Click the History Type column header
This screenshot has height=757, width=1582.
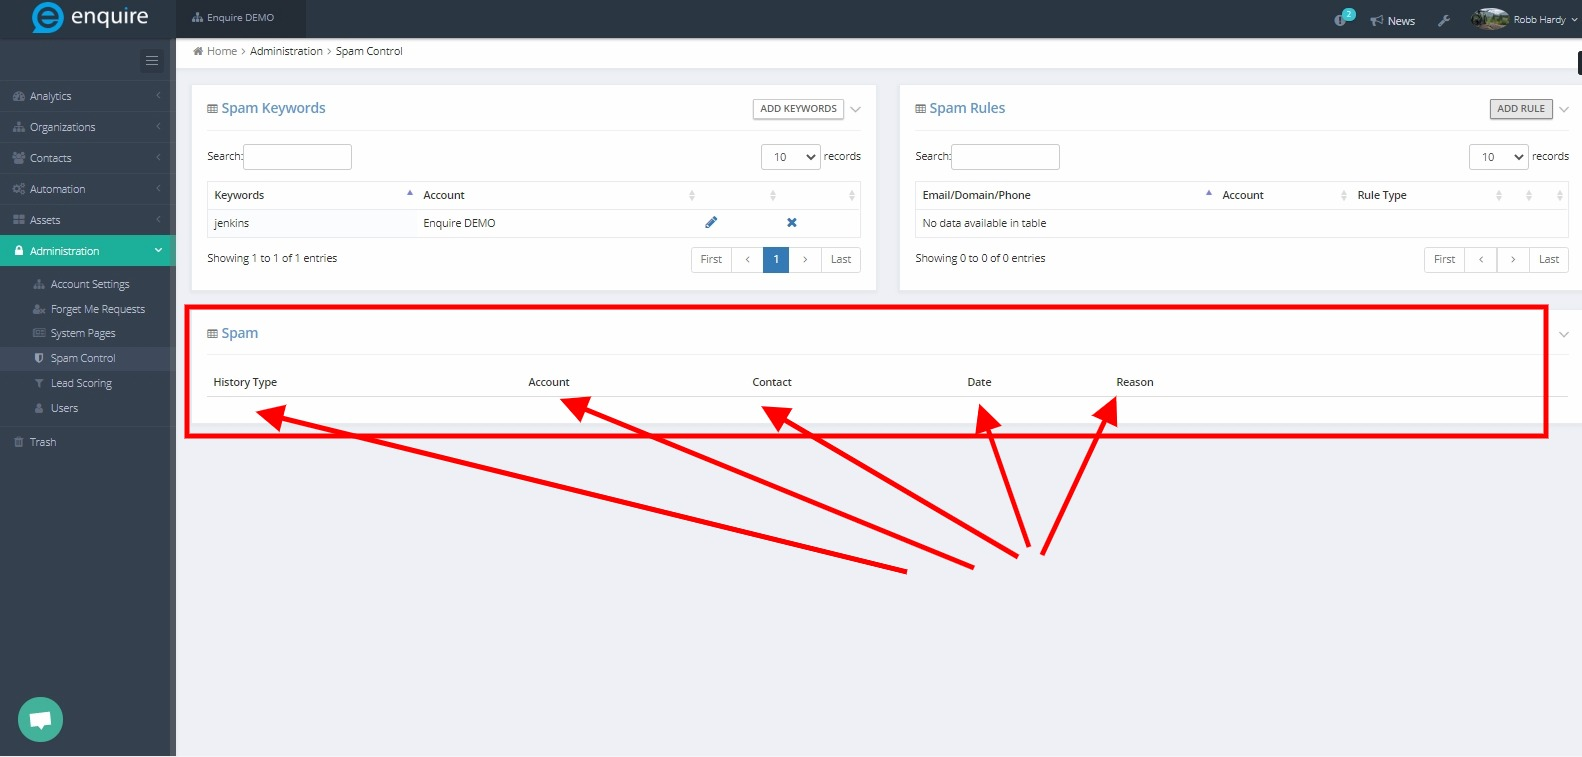click(245, 382)
